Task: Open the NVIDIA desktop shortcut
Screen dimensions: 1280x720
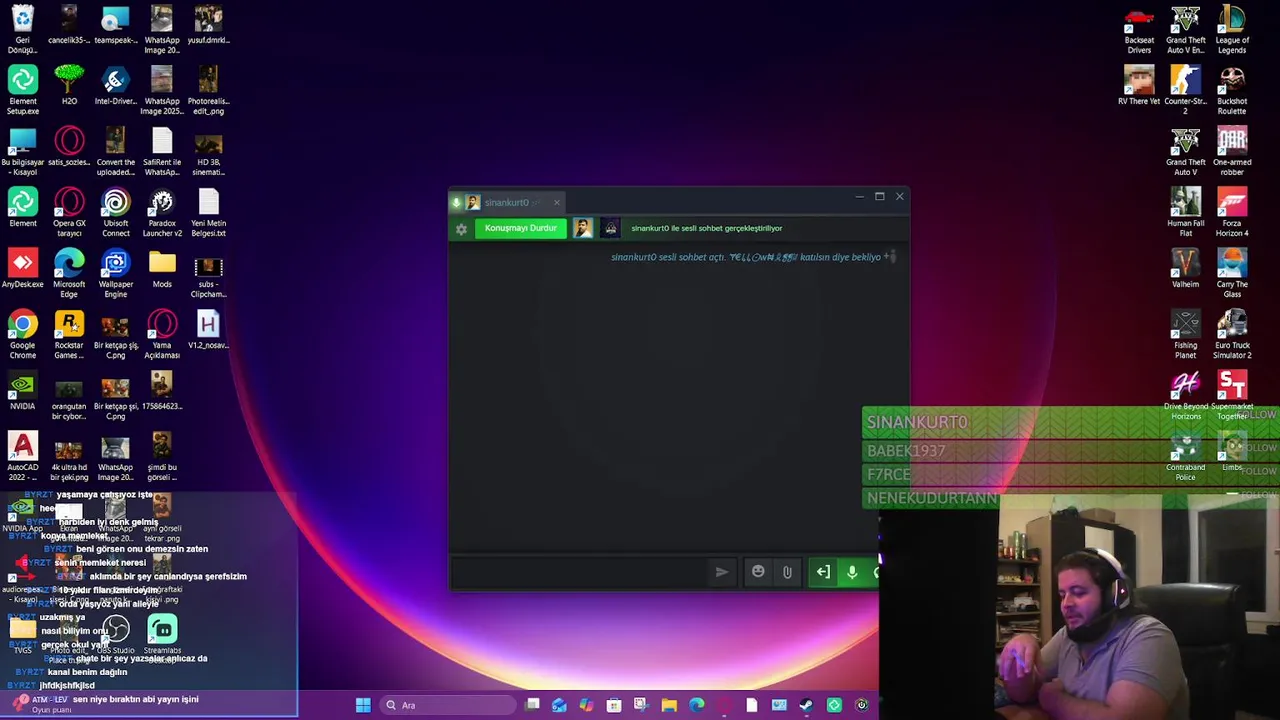Action: [22, 391]
